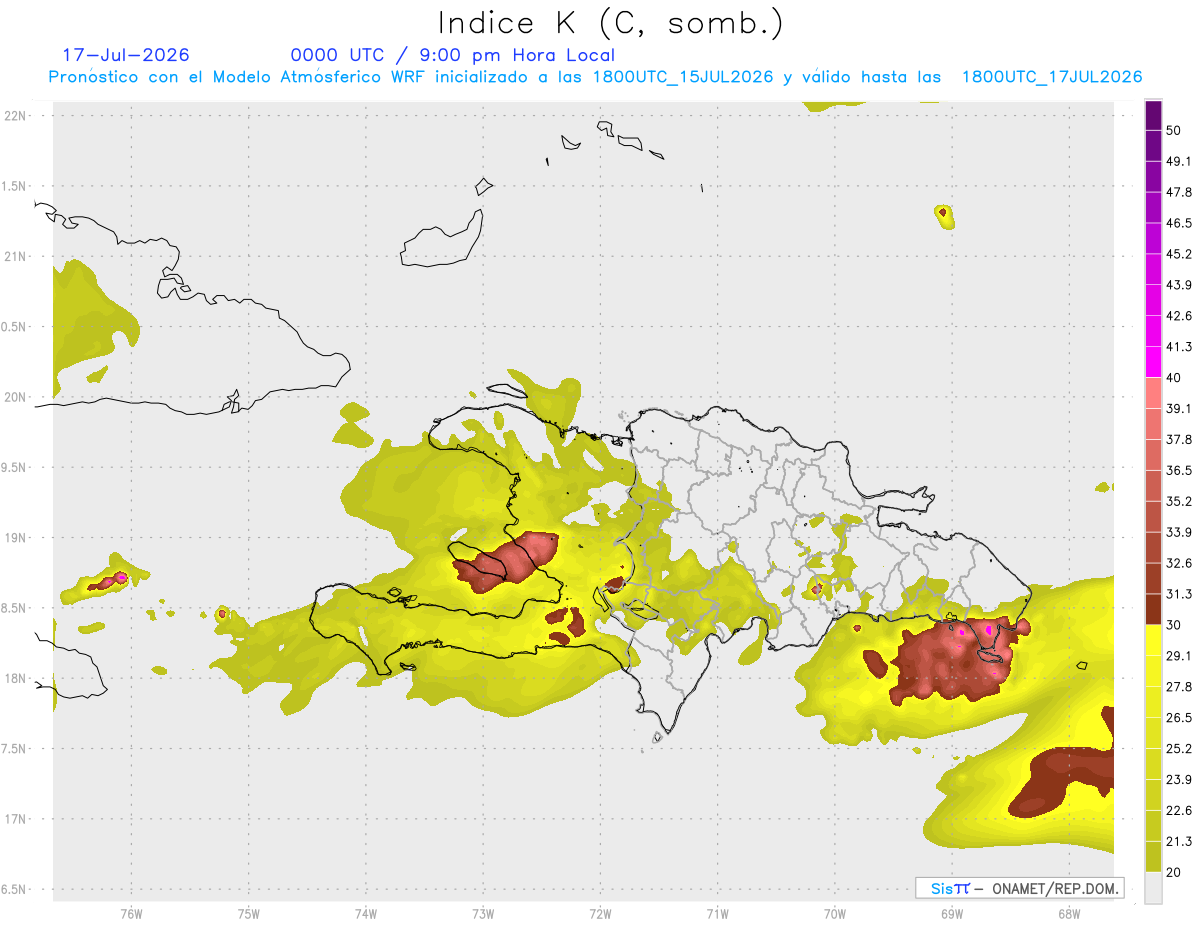Click the 21.3 value on the color scale
Viewport: 1200px width, 927px height.
point(1179,841)
